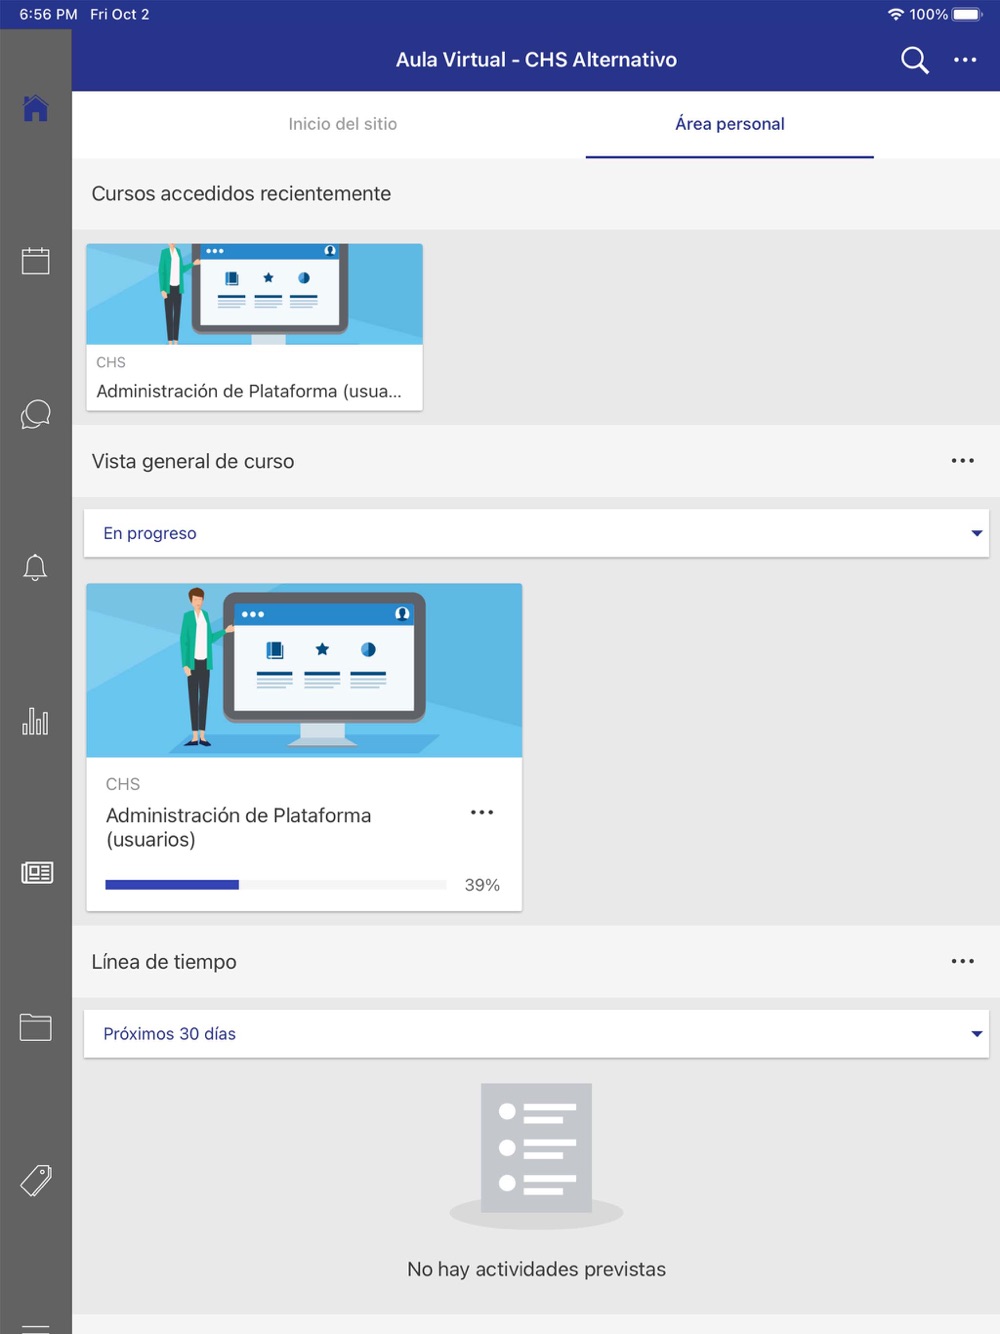1000x1334 pixels.
Task: Open course card three-dot menu
Action: tap(482, 813)
